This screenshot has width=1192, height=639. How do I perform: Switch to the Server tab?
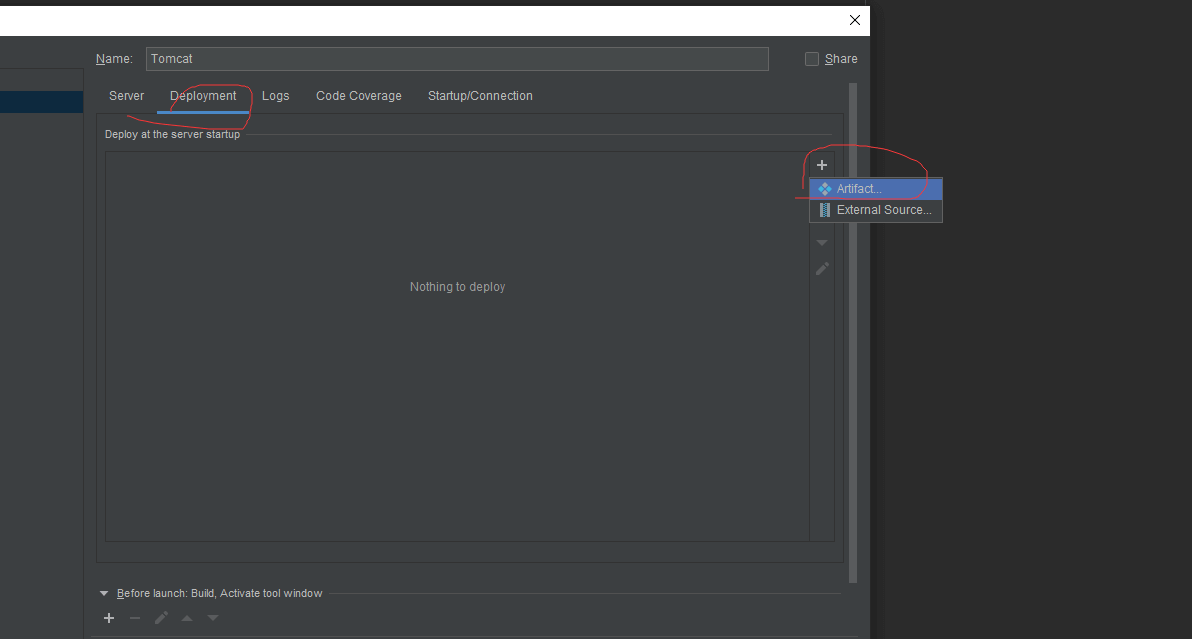click(x=126, y=96)
